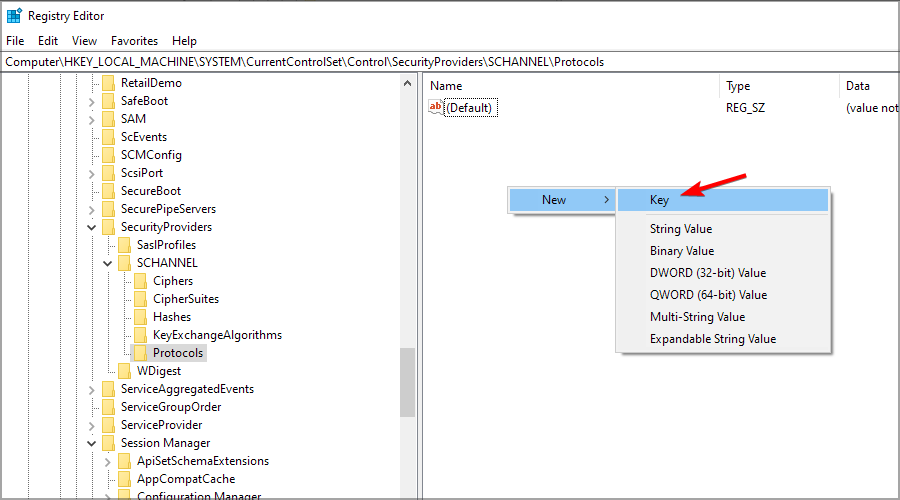
Task: Collapse the Session Manager tree node
Action: [x=92, y=444]
